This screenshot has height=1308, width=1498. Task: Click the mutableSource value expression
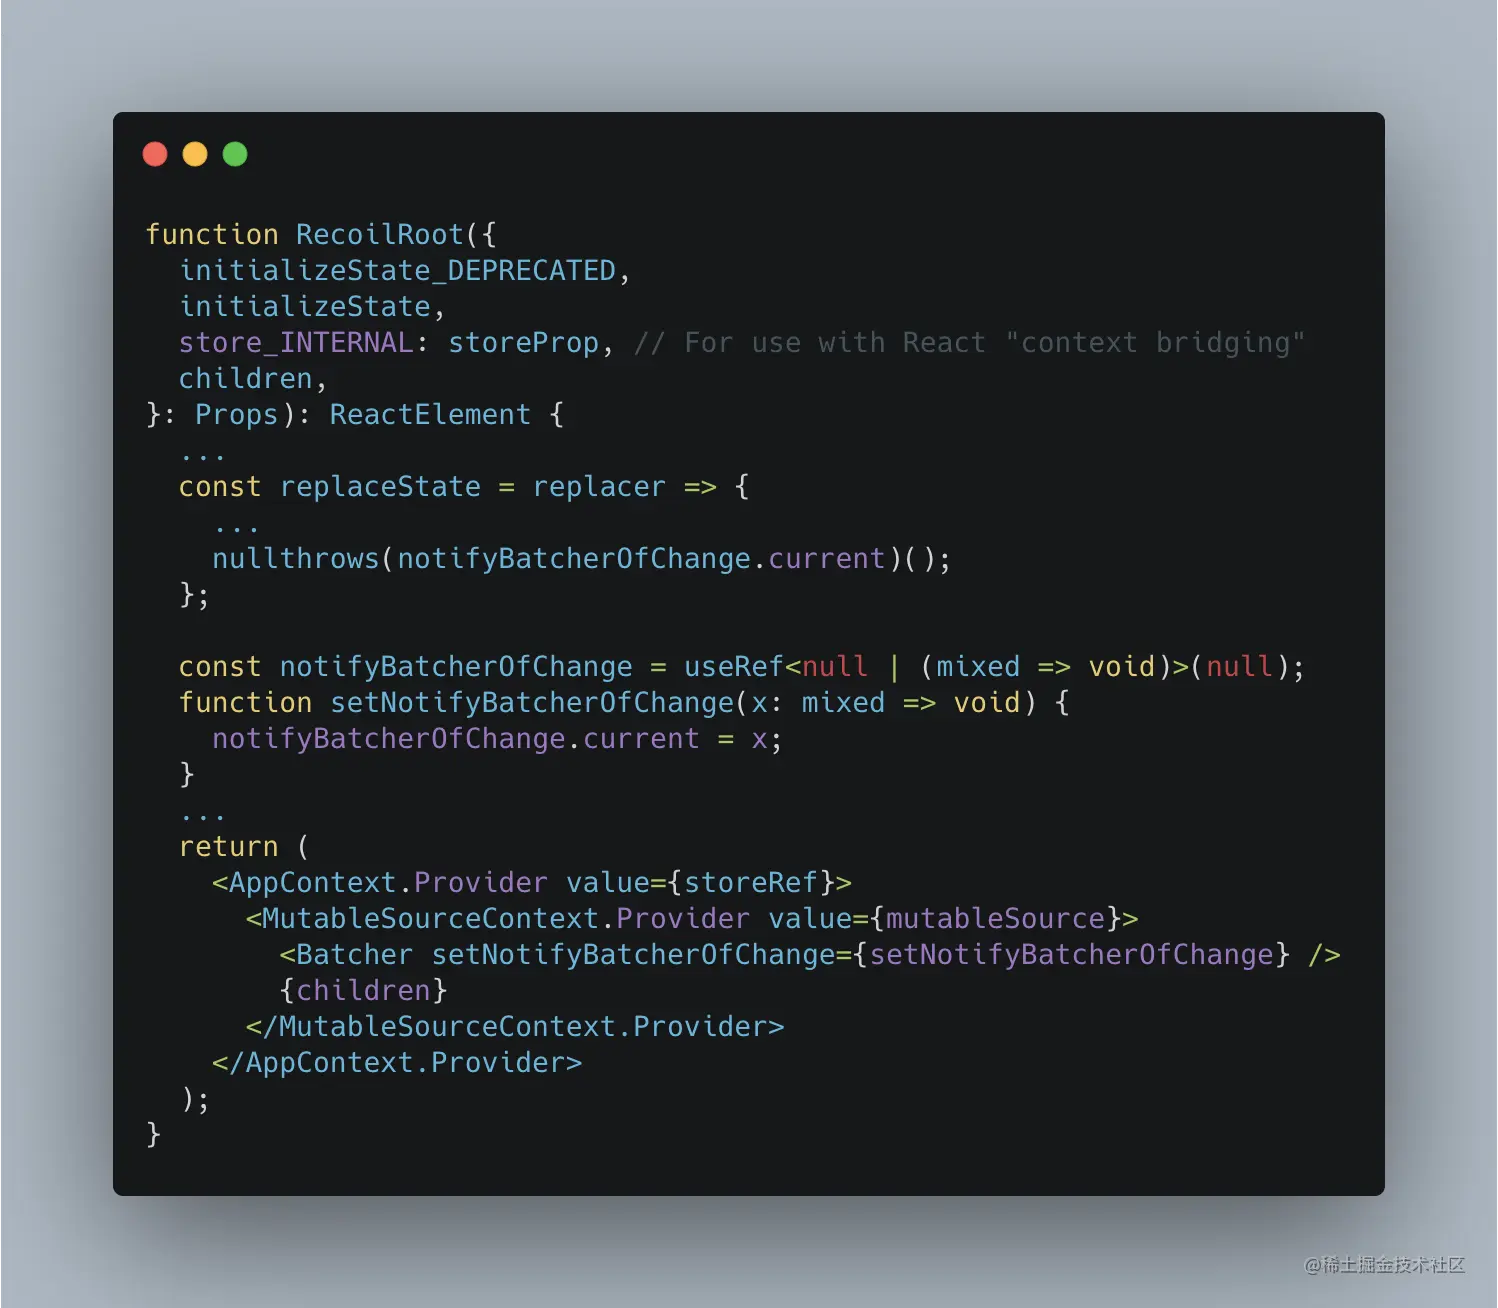tap(995, 919)
